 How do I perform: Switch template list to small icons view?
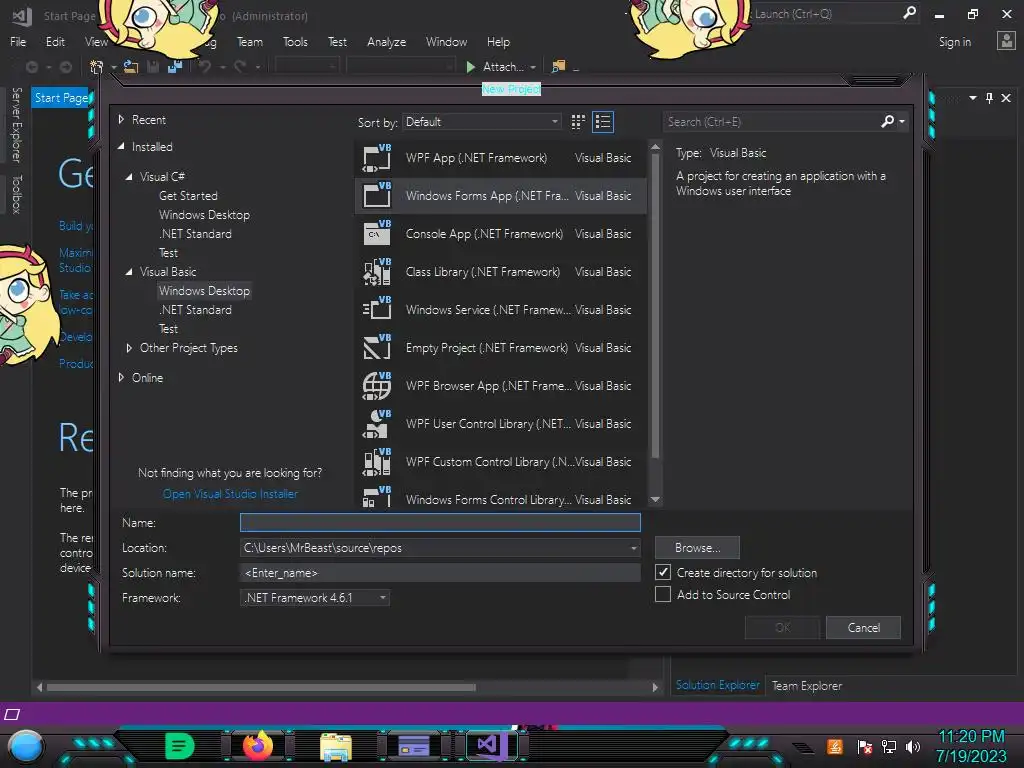click(578, 122)
